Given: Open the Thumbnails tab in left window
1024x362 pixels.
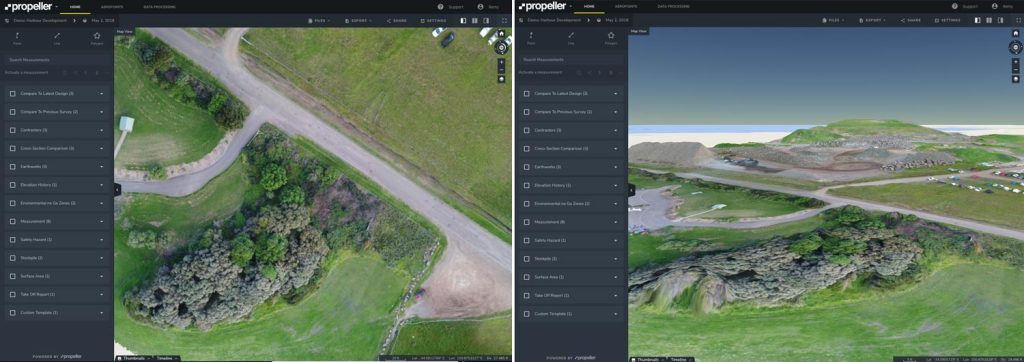Looking at the screenshot, I should tap(134, 358).
